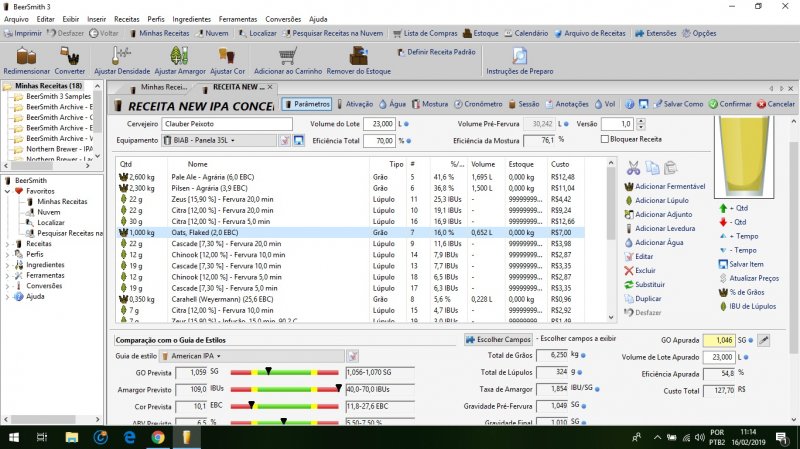Click Adicionar Levedura button
800x449 pixels.
click(660, 229)
